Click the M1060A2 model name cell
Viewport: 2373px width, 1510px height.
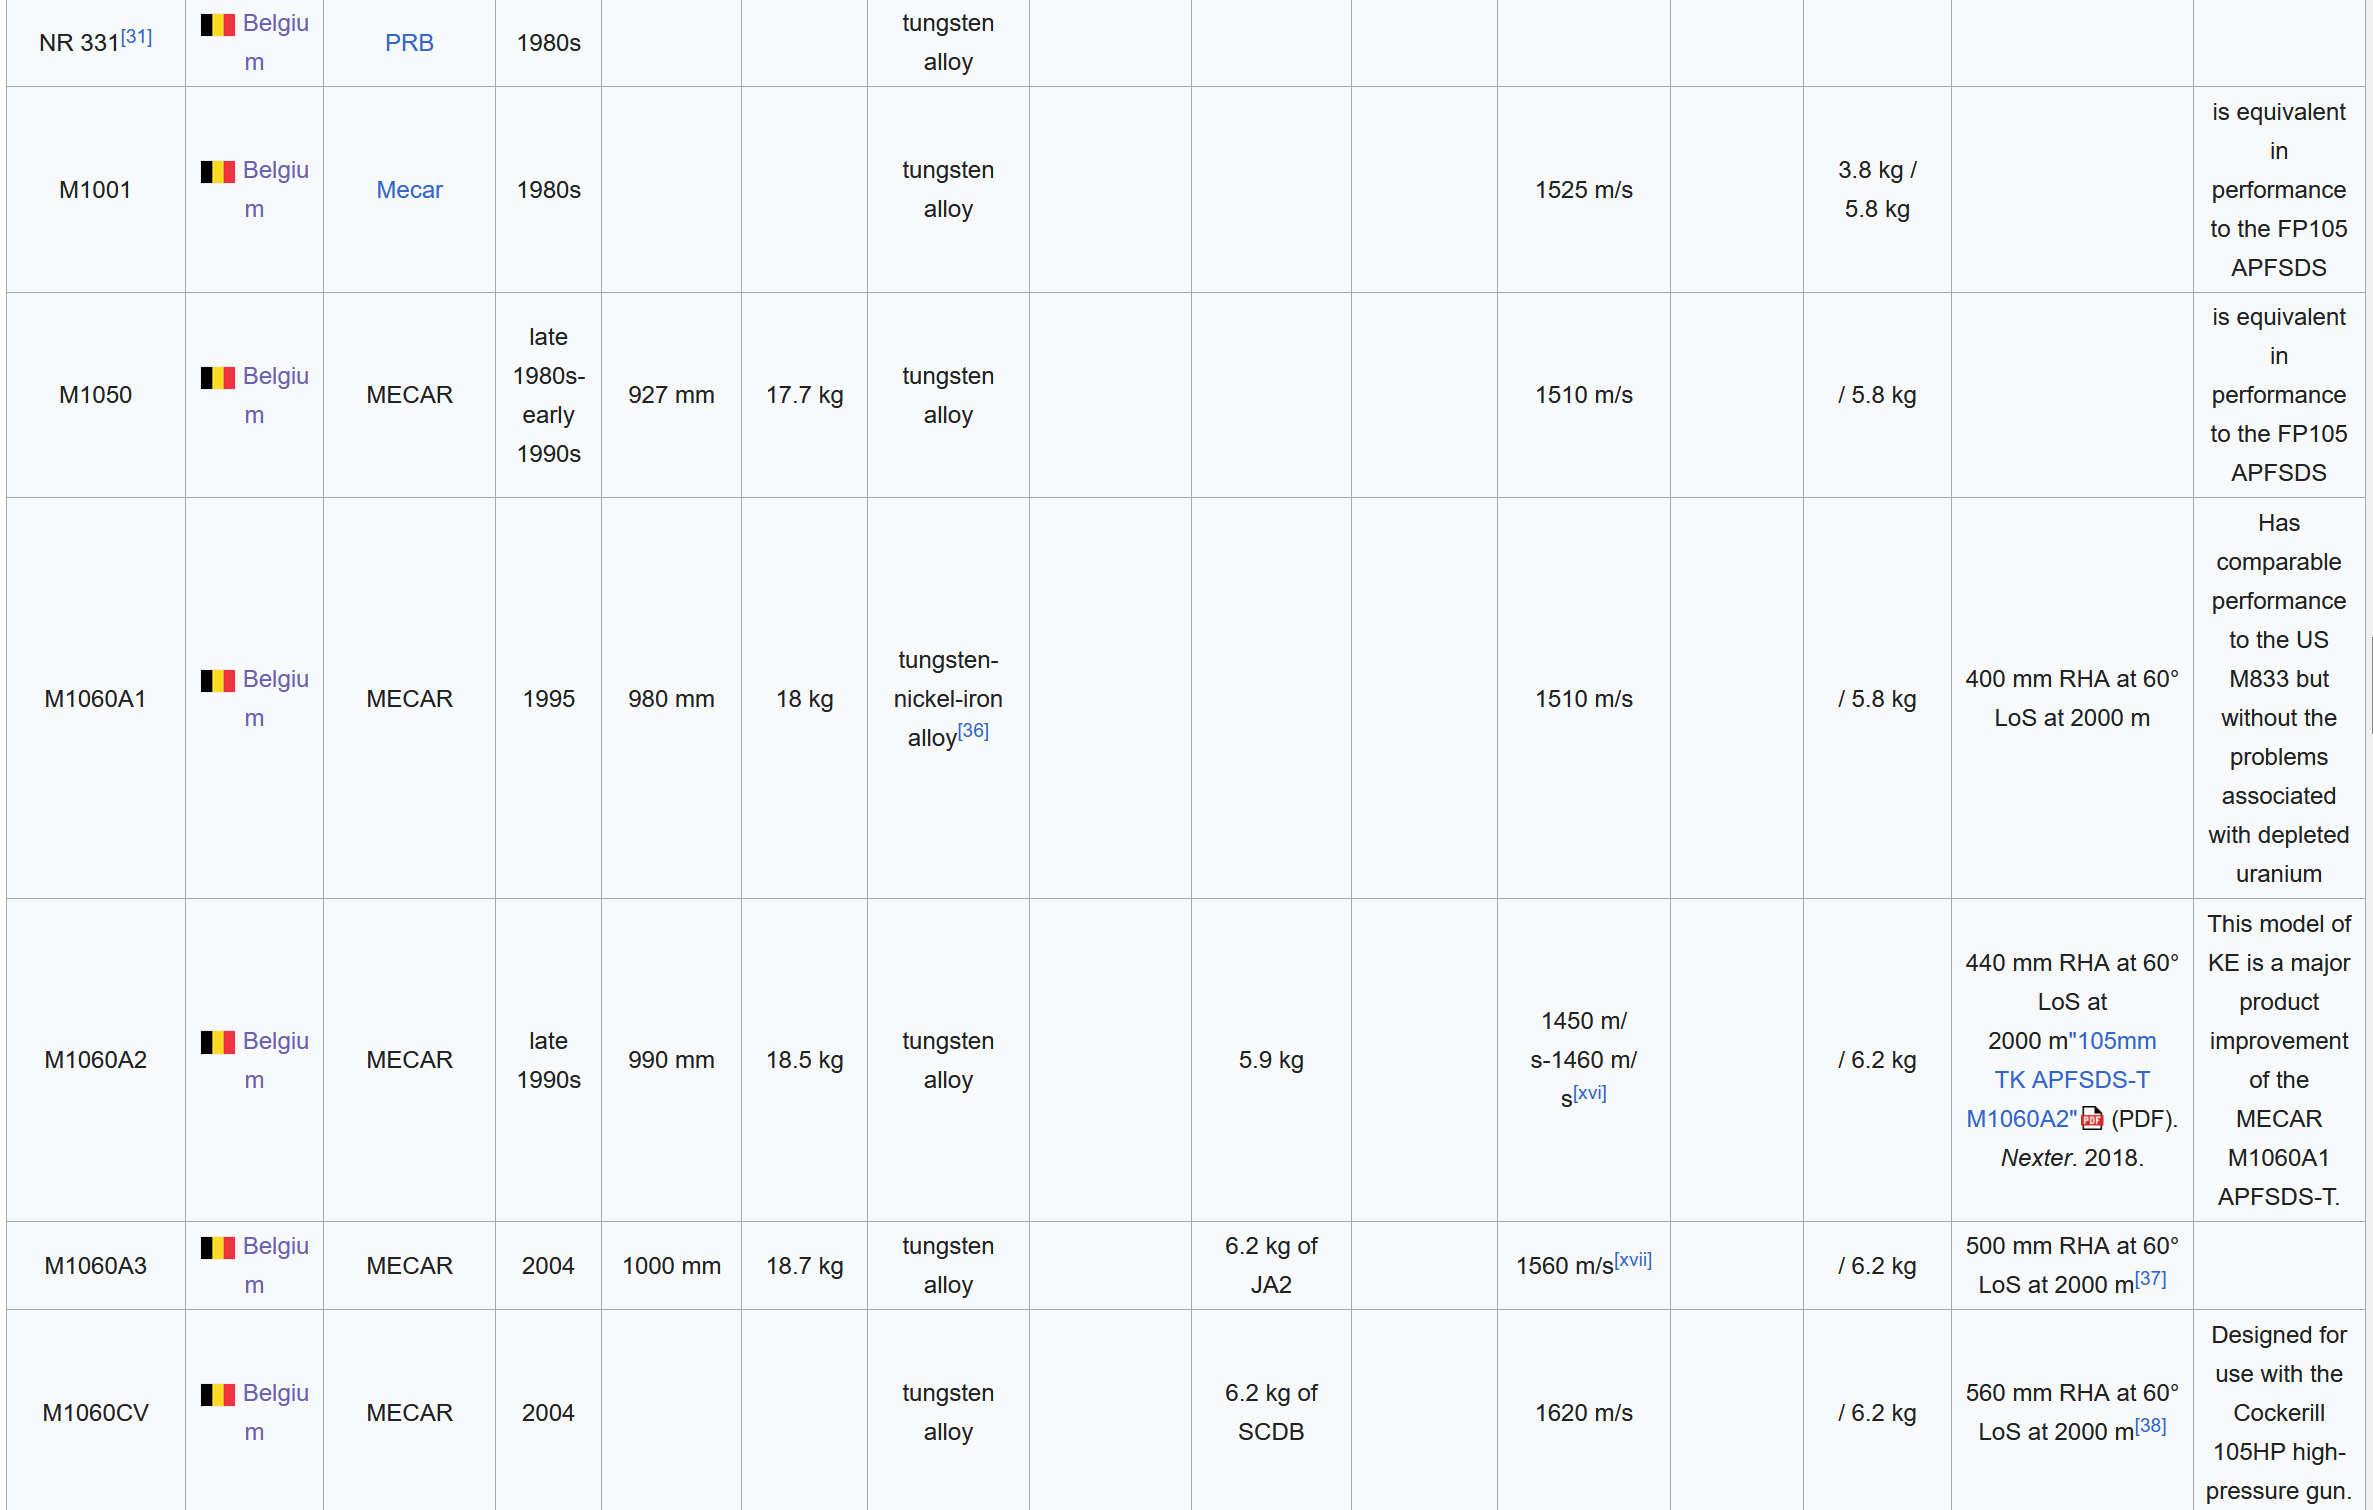coord(95,1060)
